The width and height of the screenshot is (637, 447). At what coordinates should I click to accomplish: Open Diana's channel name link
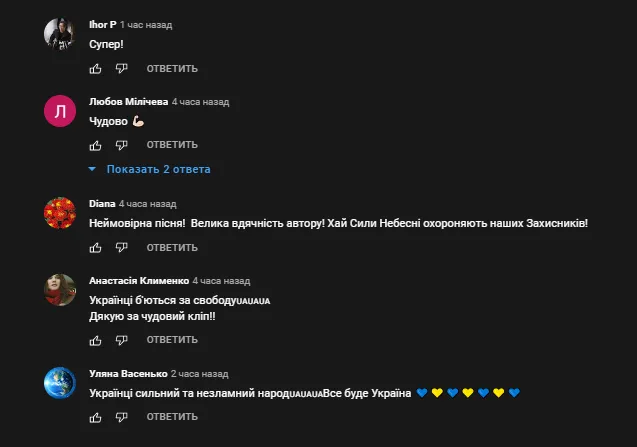[101, 203]
